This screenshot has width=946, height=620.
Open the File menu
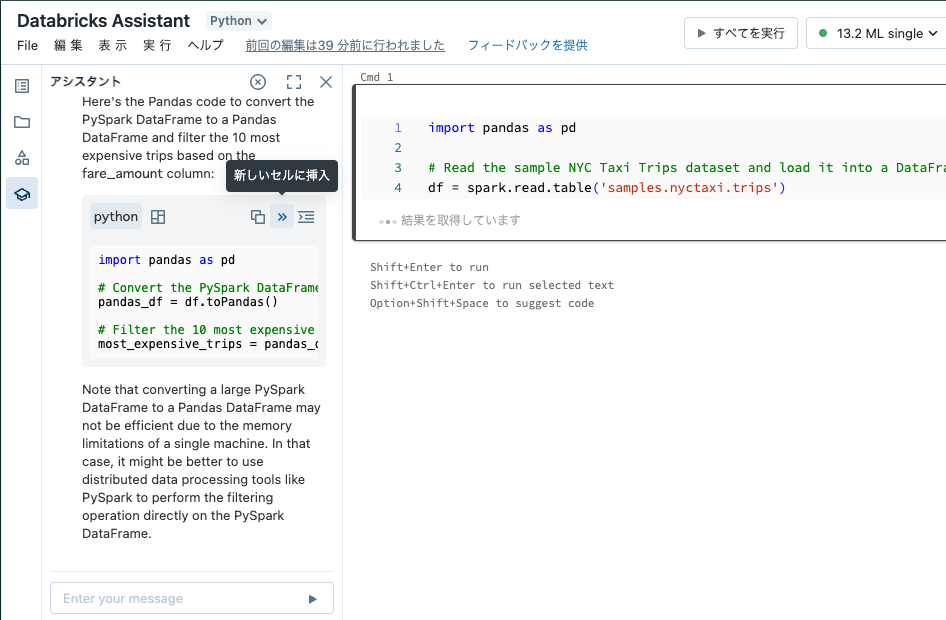coord(27,45)
